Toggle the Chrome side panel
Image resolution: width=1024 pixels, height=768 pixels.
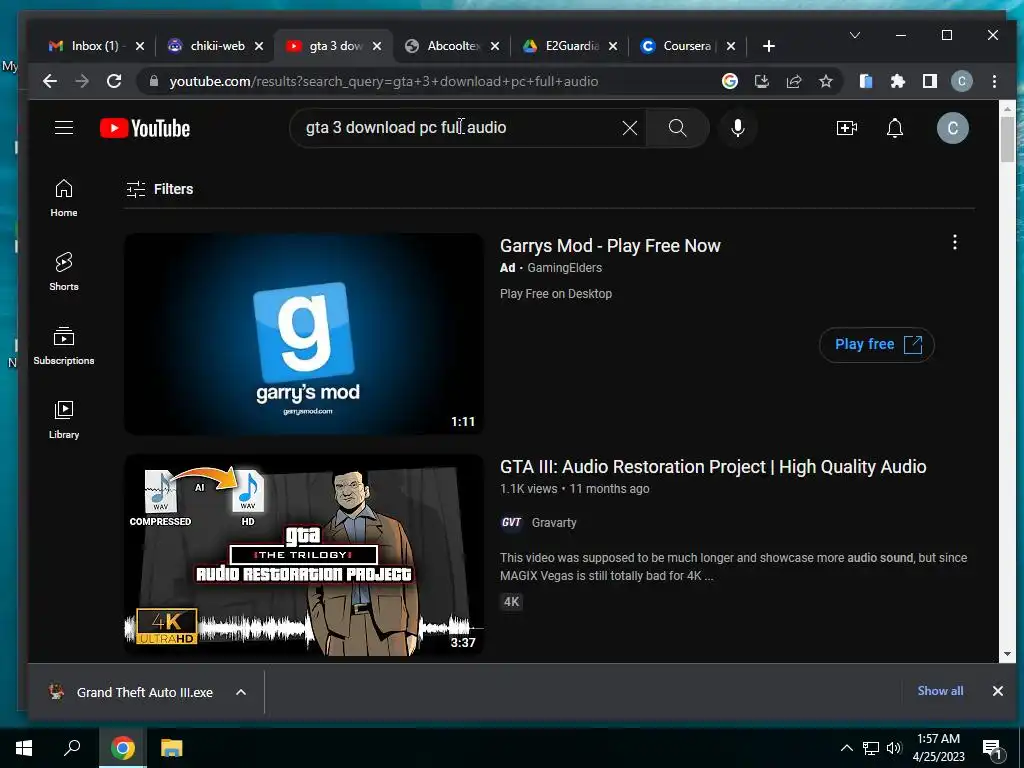point(930,81)
